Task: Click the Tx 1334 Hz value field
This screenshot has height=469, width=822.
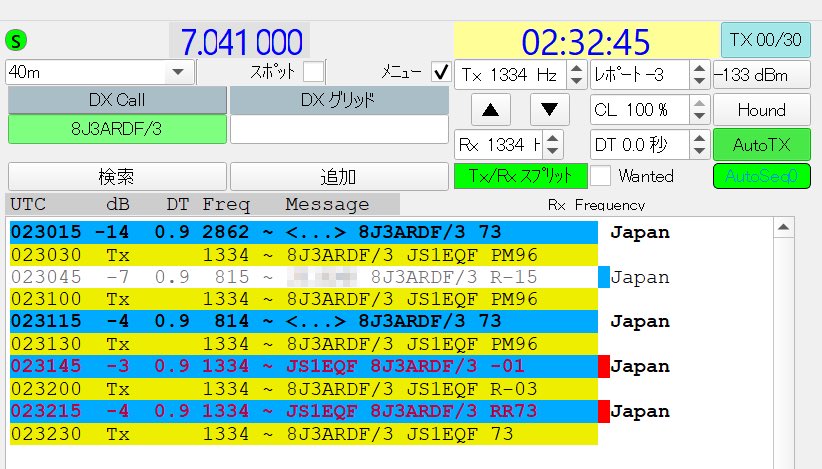Action: coord(511,75)
